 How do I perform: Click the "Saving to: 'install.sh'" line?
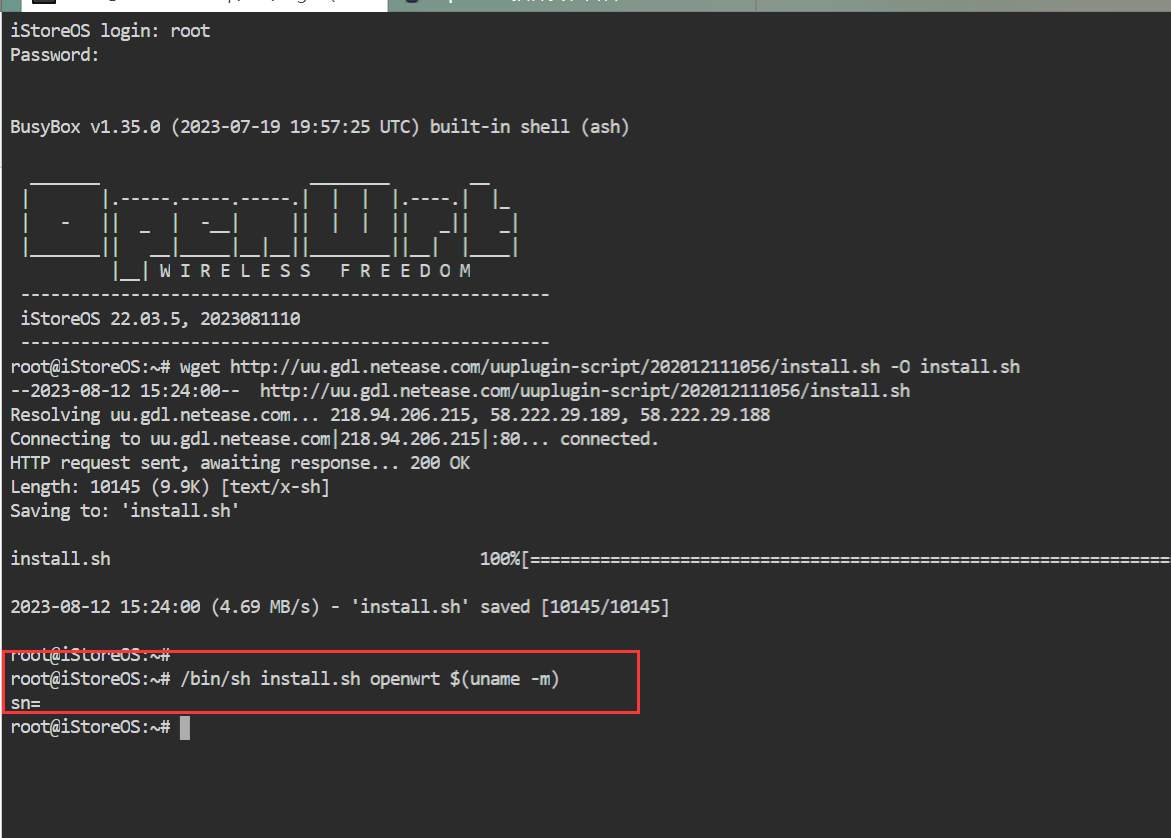pos(125,511)
